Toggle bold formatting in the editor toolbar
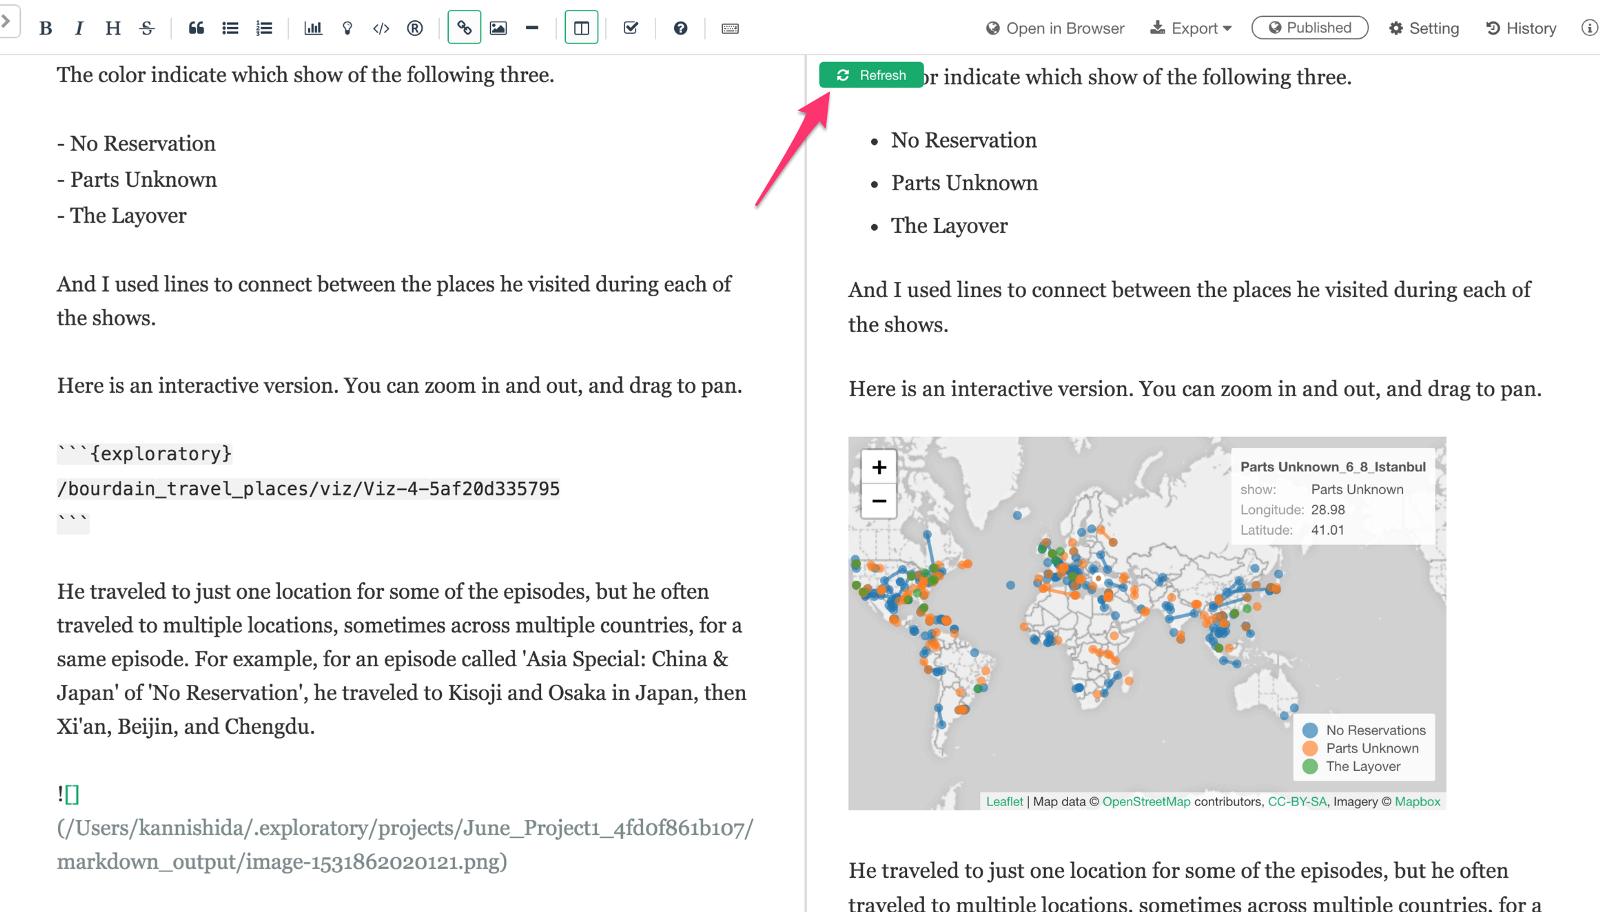The width and height of the screenshot is (1600, 912). click(x=45, y=28)
